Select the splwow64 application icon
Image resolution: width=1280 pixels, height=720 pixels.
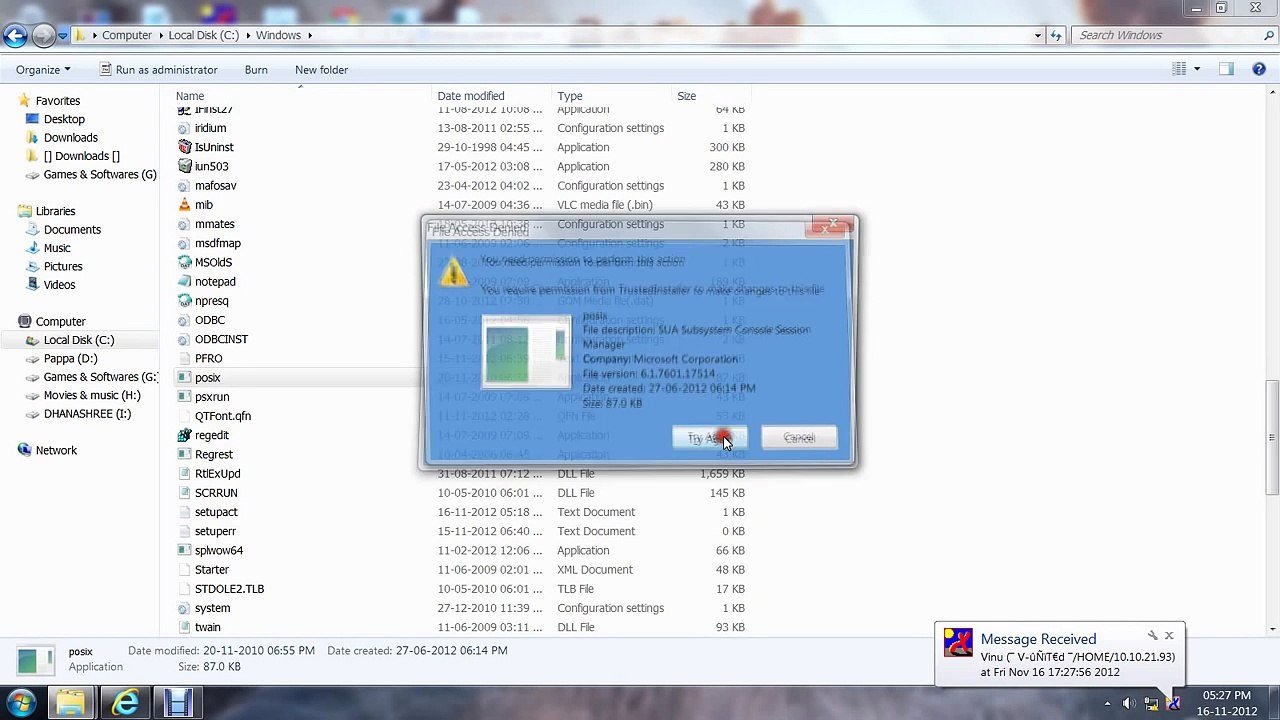pyautogui.click(x=184, y=550)
